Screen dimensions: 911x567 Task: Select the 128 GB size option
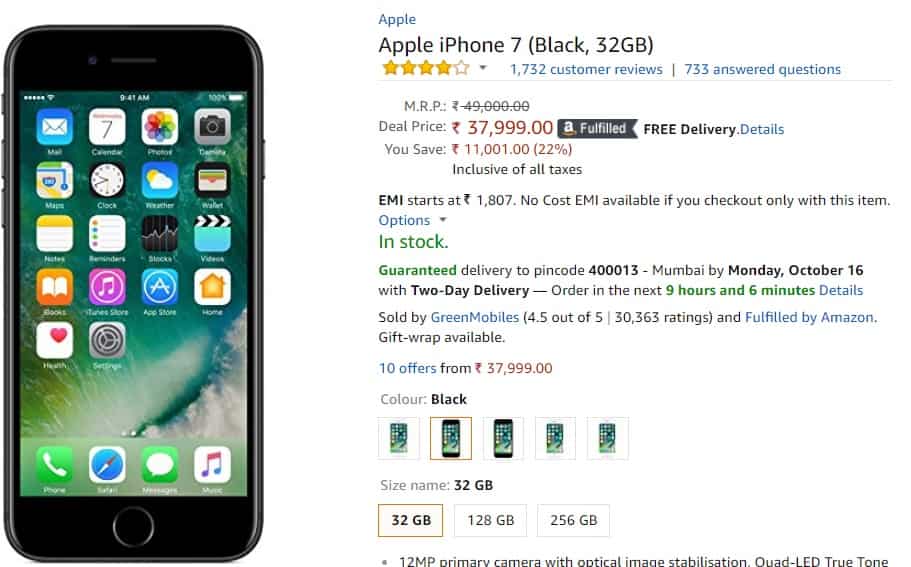490,520
